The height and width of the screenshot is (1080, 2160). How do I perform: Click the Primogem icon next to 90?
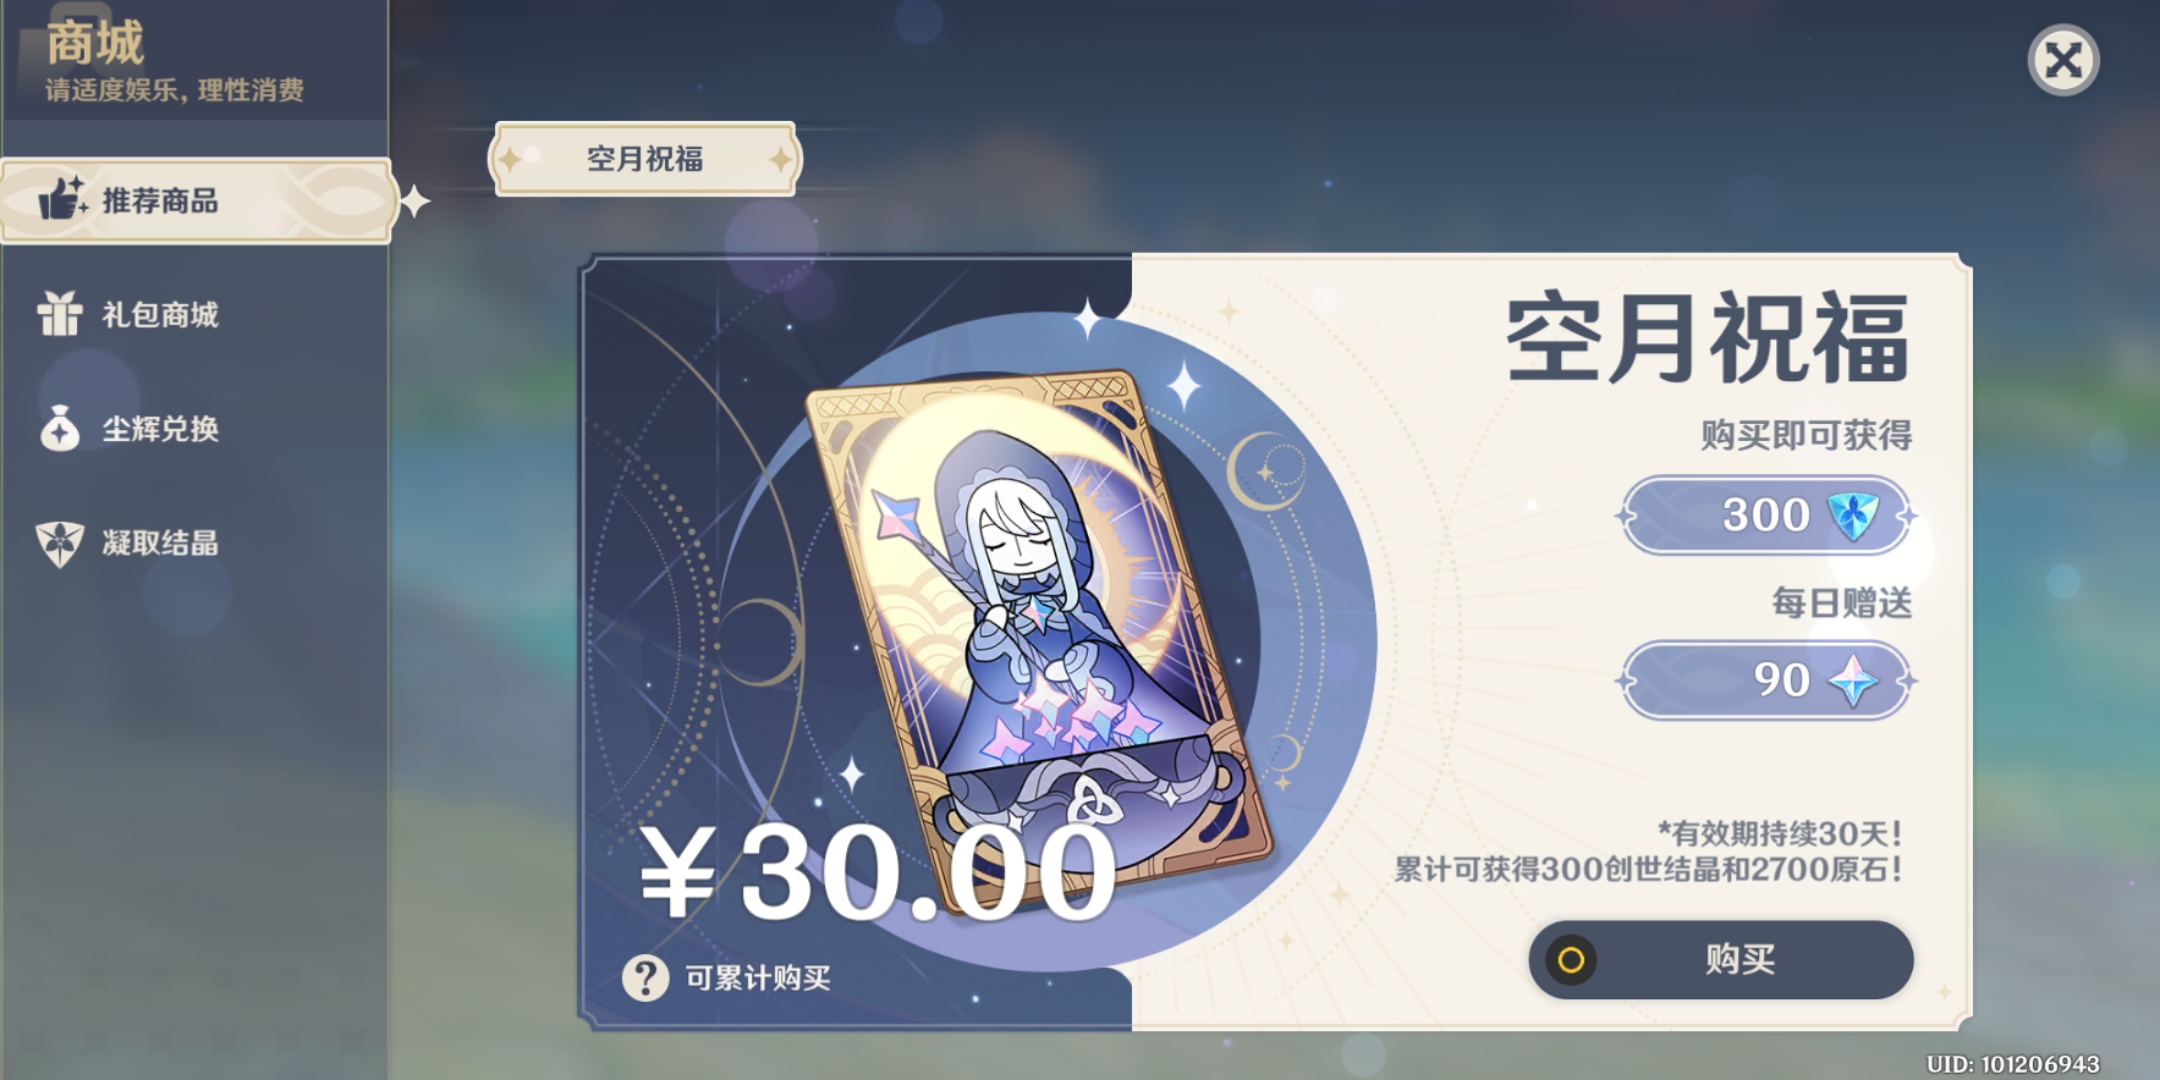pos(1852,680)
